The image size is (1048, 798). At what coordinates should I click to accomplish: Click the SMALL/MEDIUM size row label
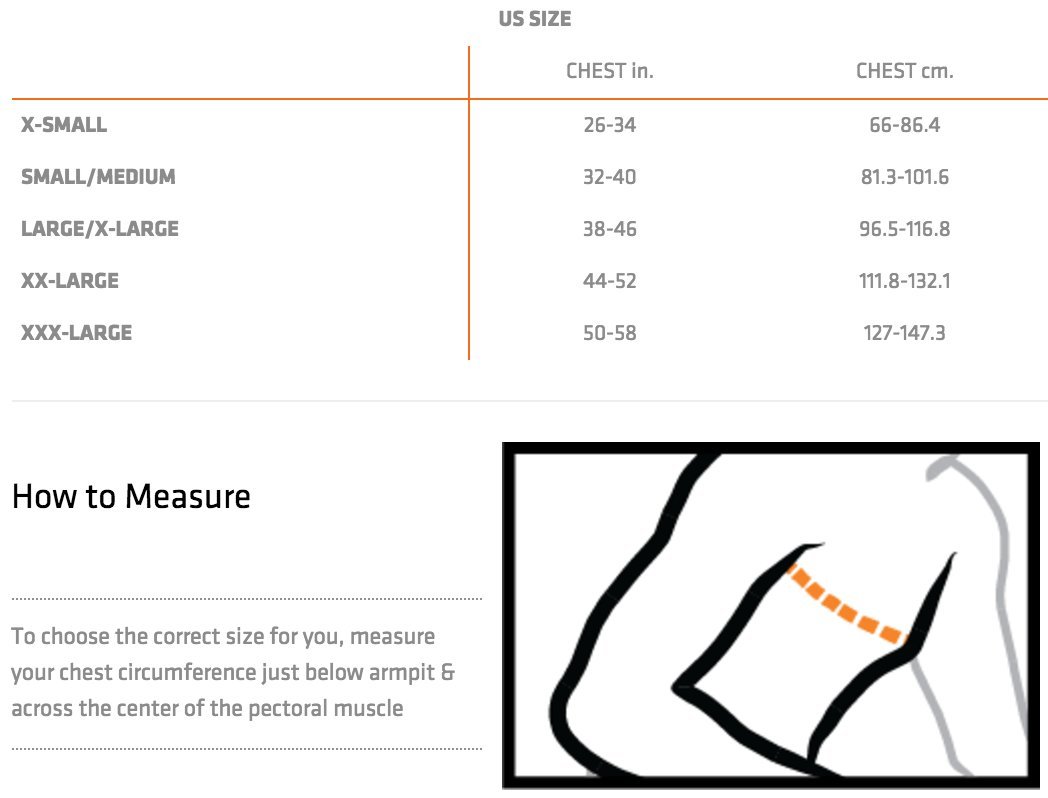pyautogui.click(x=98, y=177)
